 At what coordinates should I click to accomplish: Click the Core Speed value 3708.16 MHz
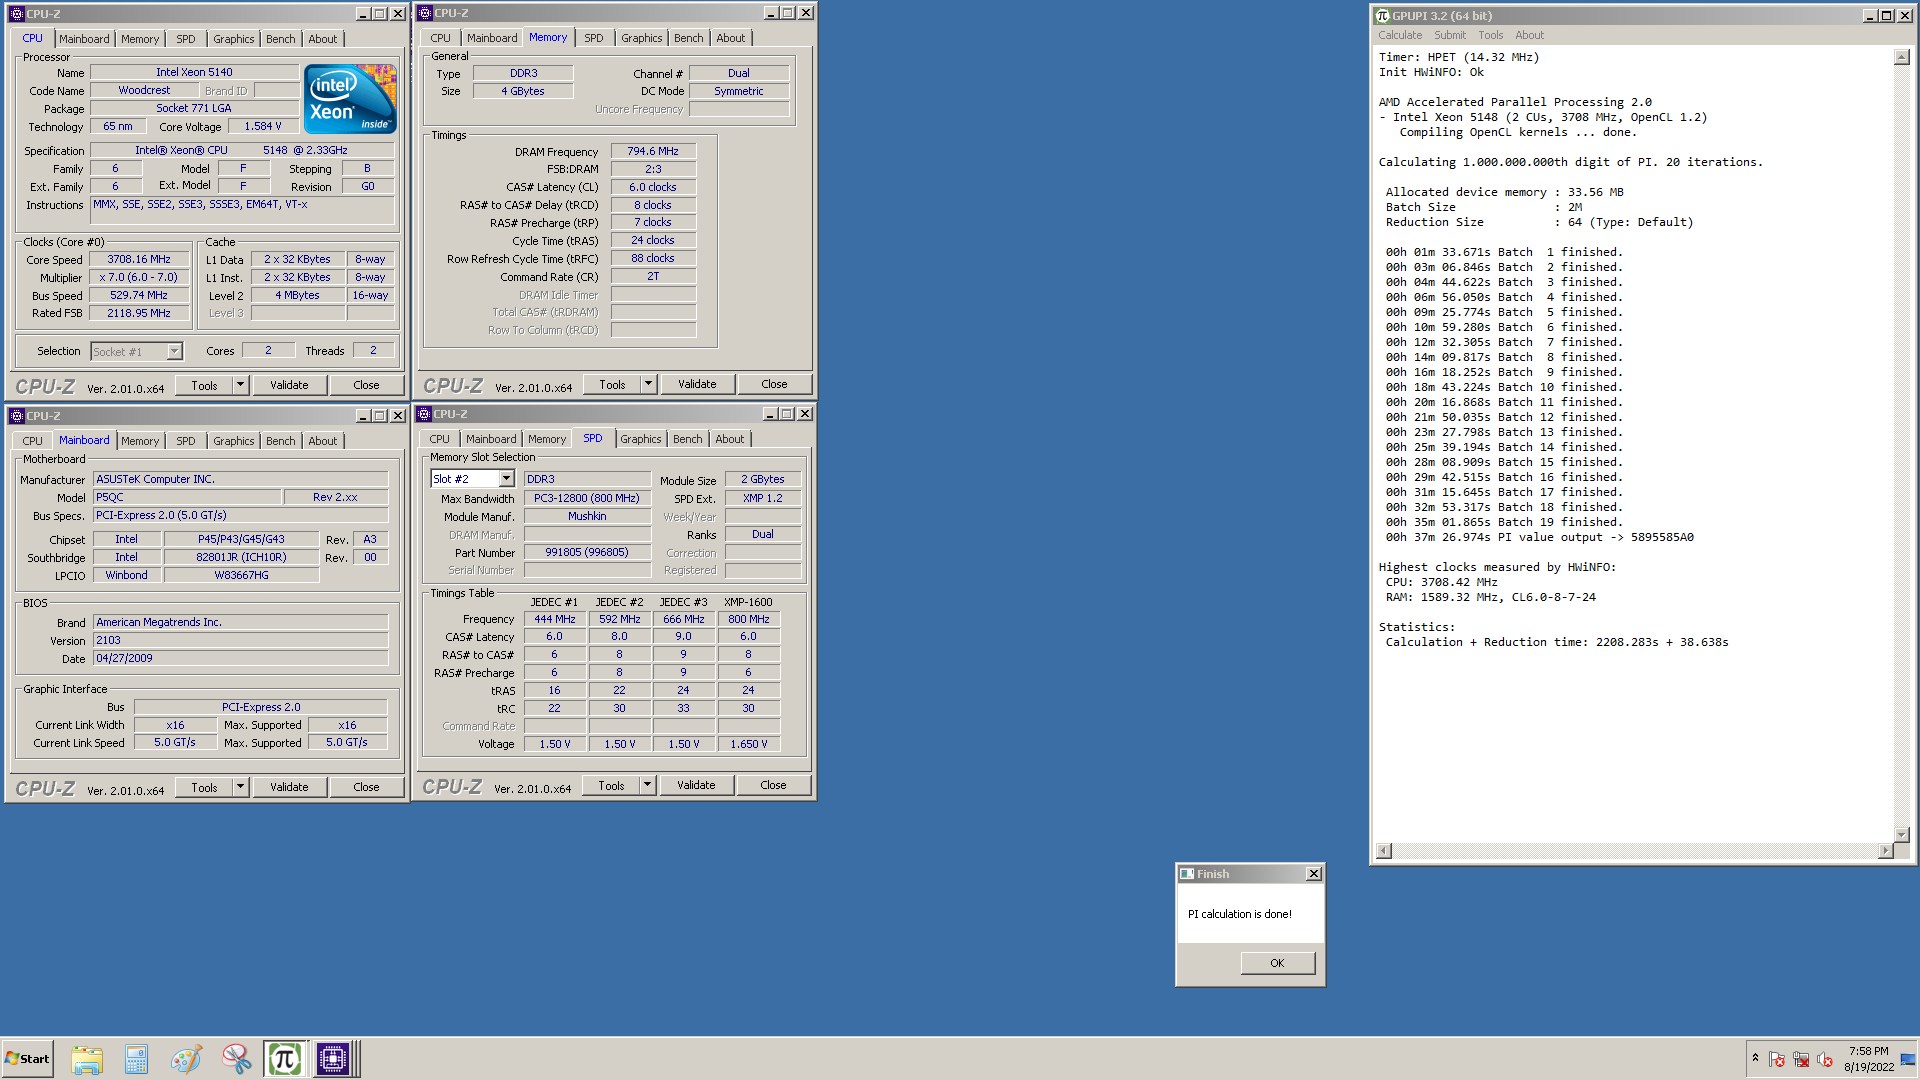[139, 259]
